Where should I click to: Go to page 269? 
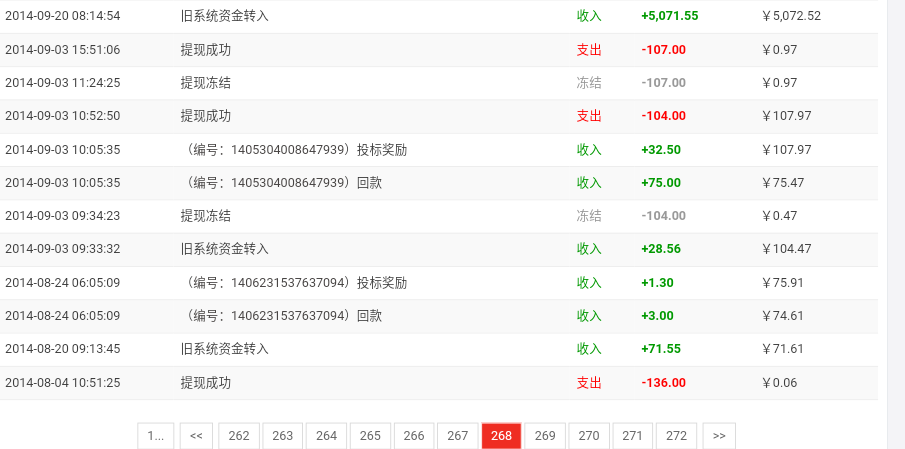(x=545, y=436)
